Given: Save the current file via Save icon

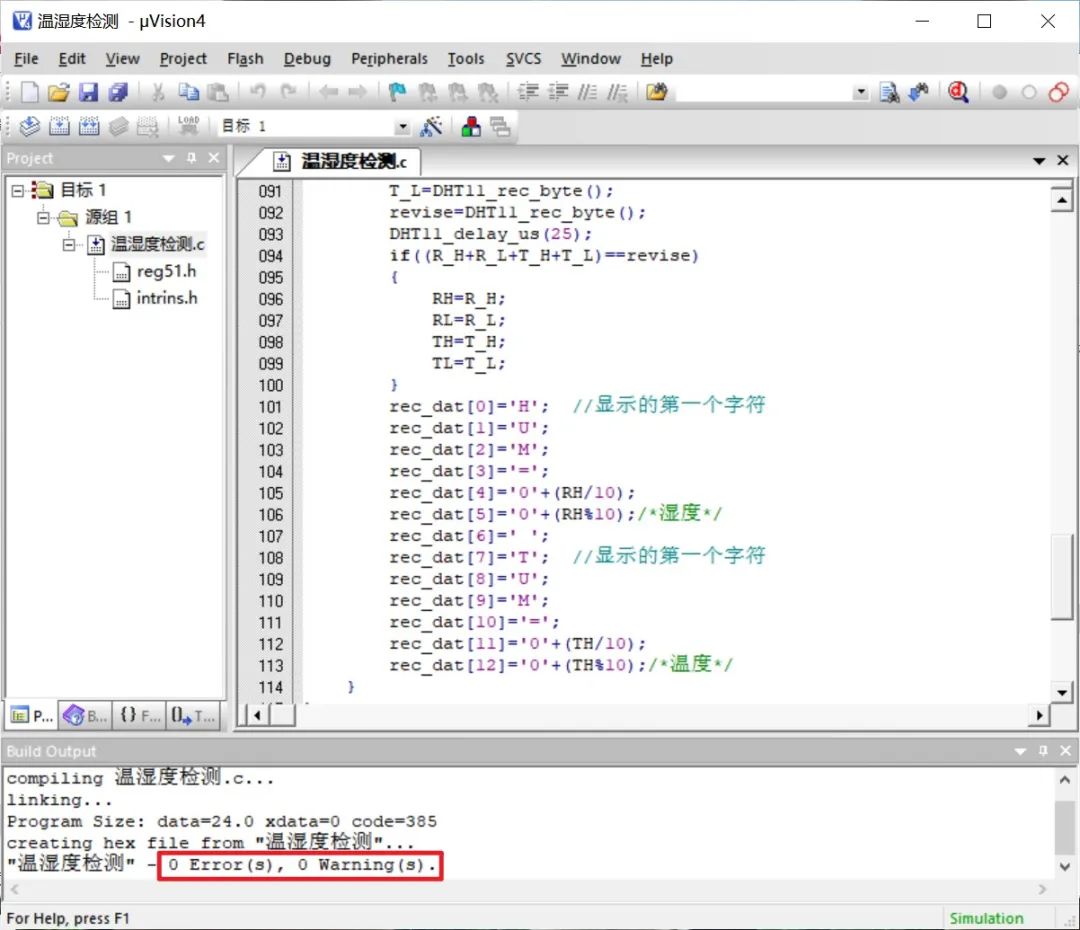Looking at the screenshot, I should (x=88, y=92).
